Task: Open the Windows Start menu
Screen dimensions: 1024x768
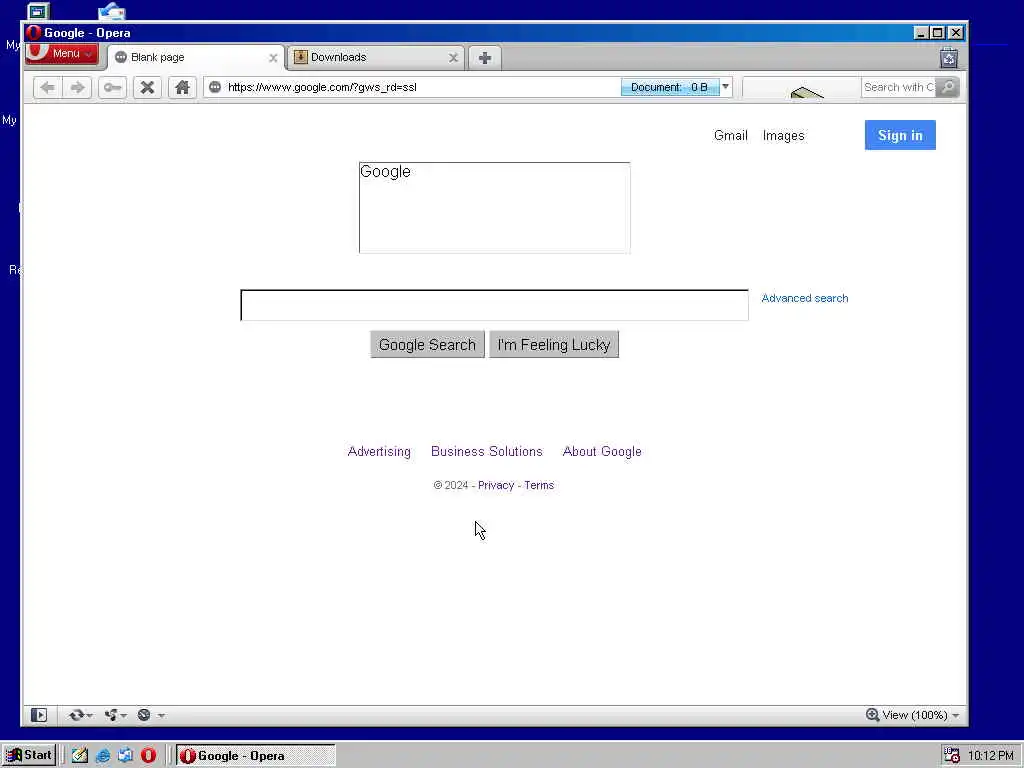Action: (x=29, y=756)
